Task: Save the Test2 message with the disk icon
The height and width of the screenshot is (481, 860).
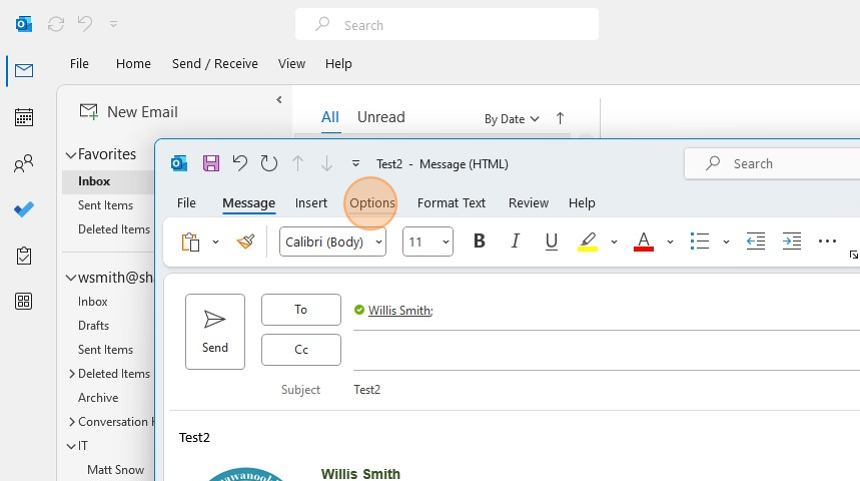Action: [211, 163]
